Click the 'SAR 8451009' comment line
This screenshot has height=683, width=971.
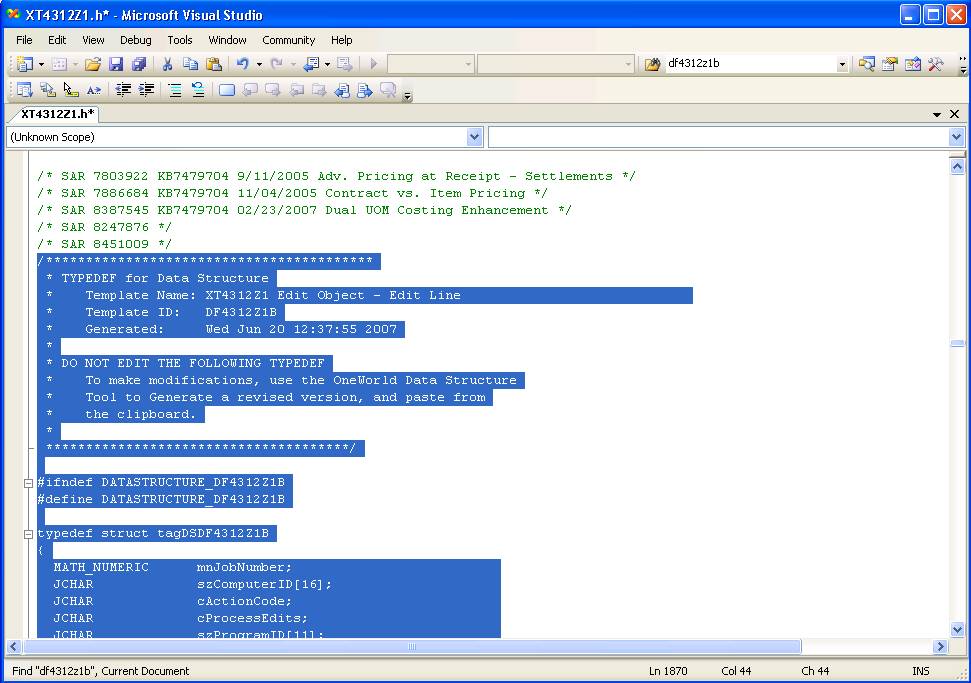pos(104,244)
